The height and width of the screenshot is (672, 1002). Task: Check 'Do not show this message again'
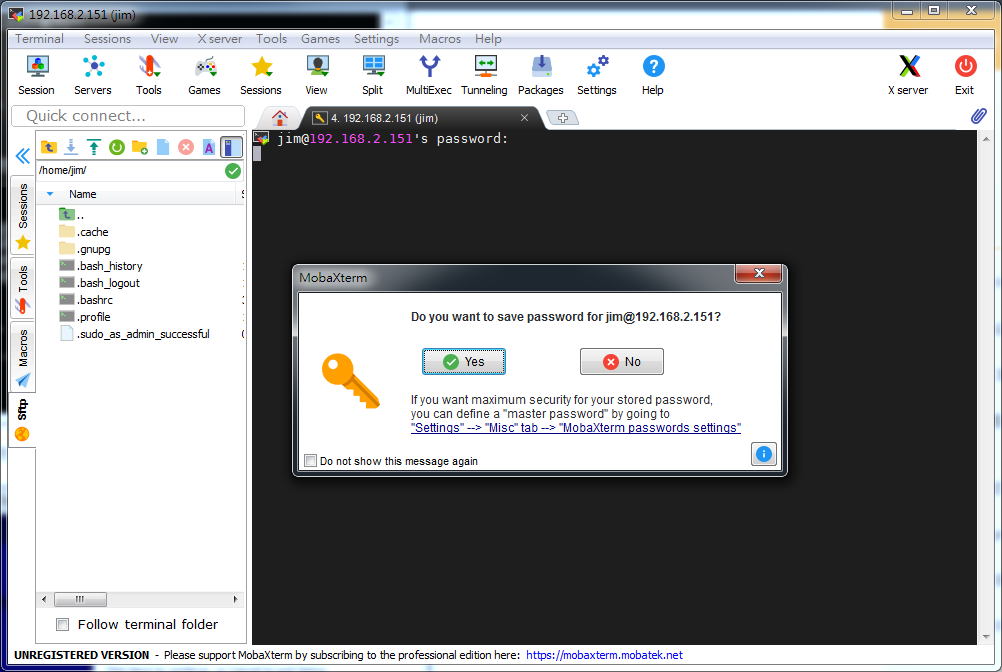tap(311, 461)
